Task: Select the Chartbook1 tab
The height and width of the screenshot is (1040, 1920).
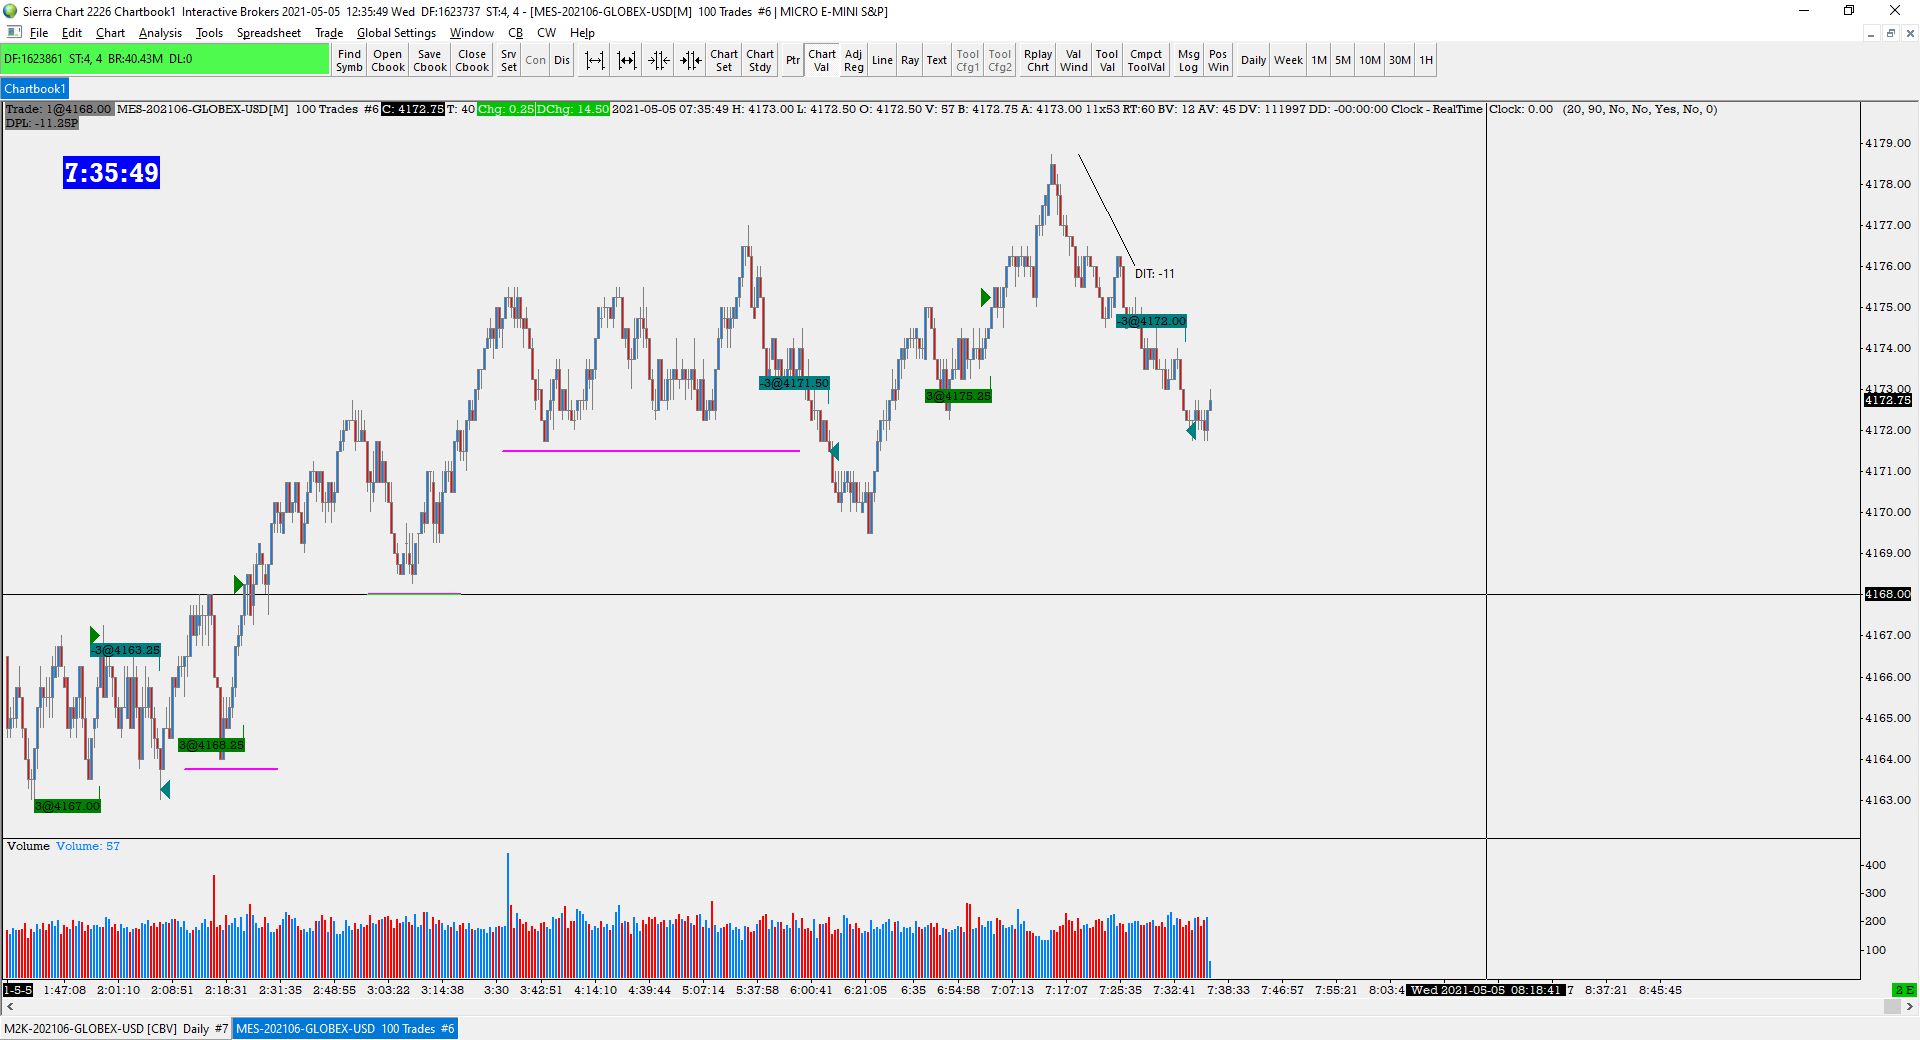Action: 35,89
